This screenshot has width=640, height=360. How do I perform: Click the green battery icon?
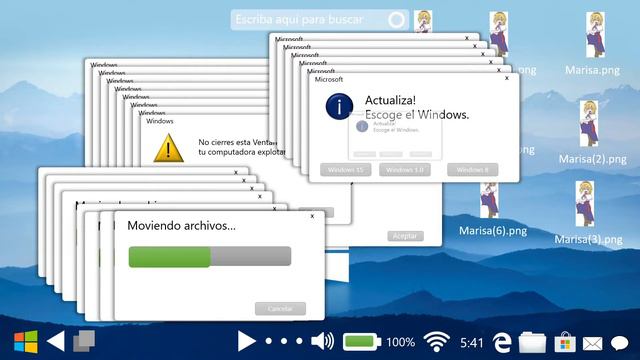pos(362,342)
